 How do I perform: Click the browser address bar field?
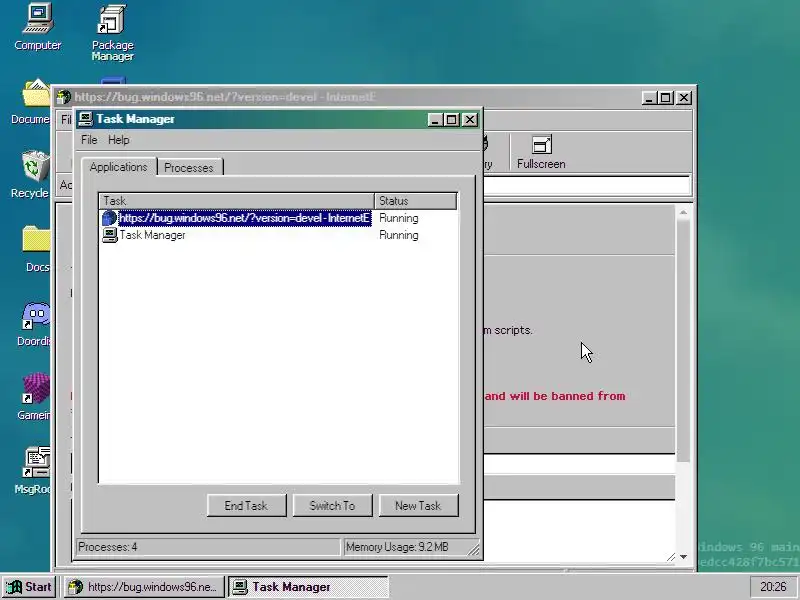click(x=587, y=185)
